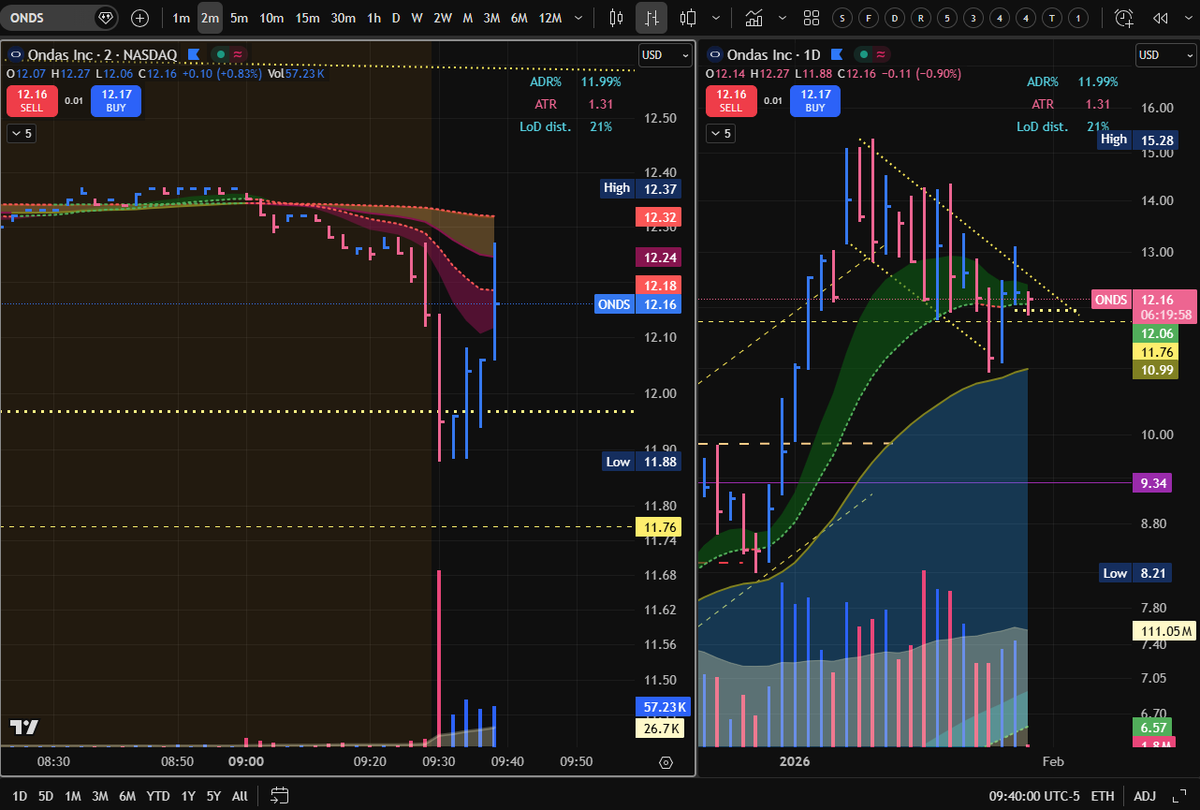Add a symbol with the plus icon

[x=140, y=18]
